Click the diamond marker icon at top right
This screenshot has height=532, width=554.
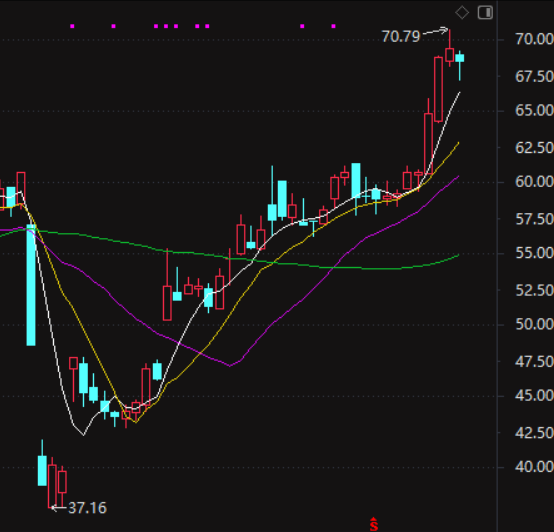pos(462,13)
